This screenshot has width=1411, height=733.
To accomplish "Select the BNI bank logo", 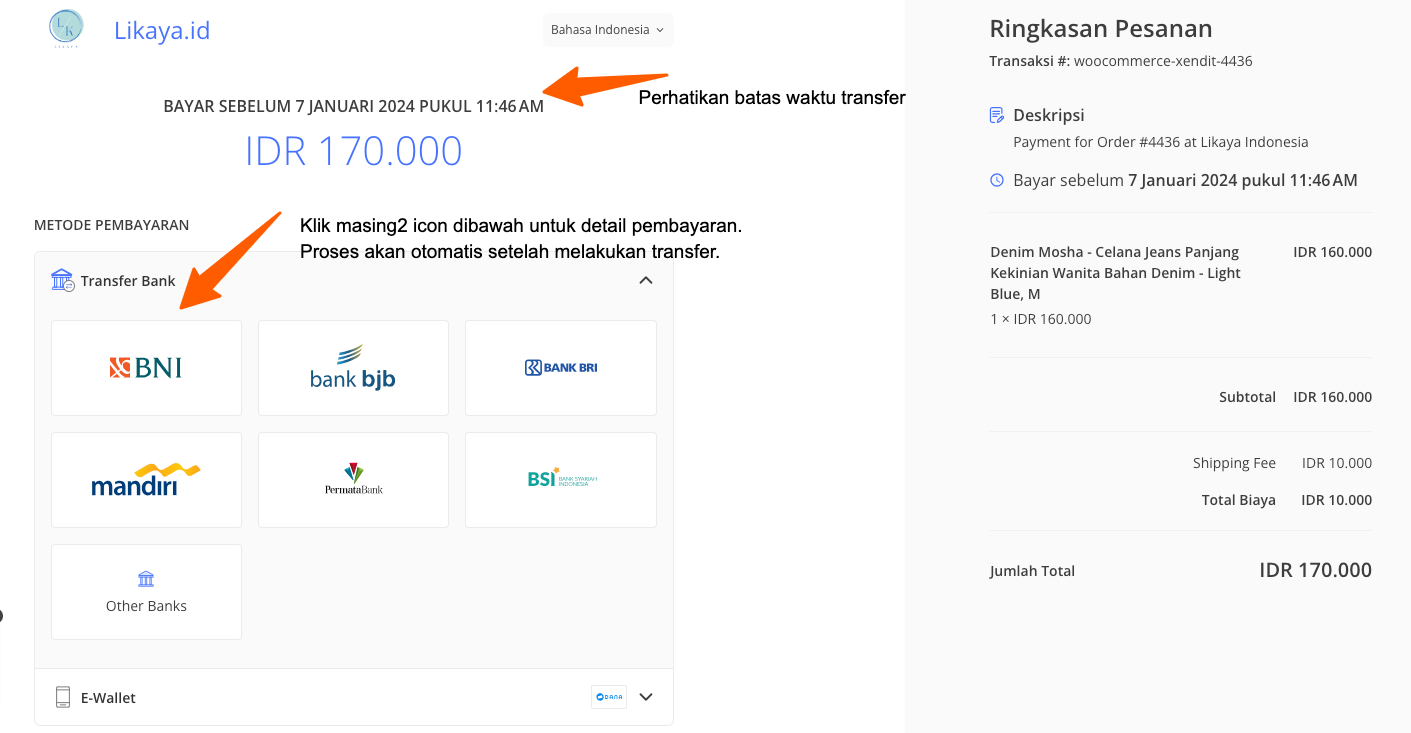I will [146, 368].
